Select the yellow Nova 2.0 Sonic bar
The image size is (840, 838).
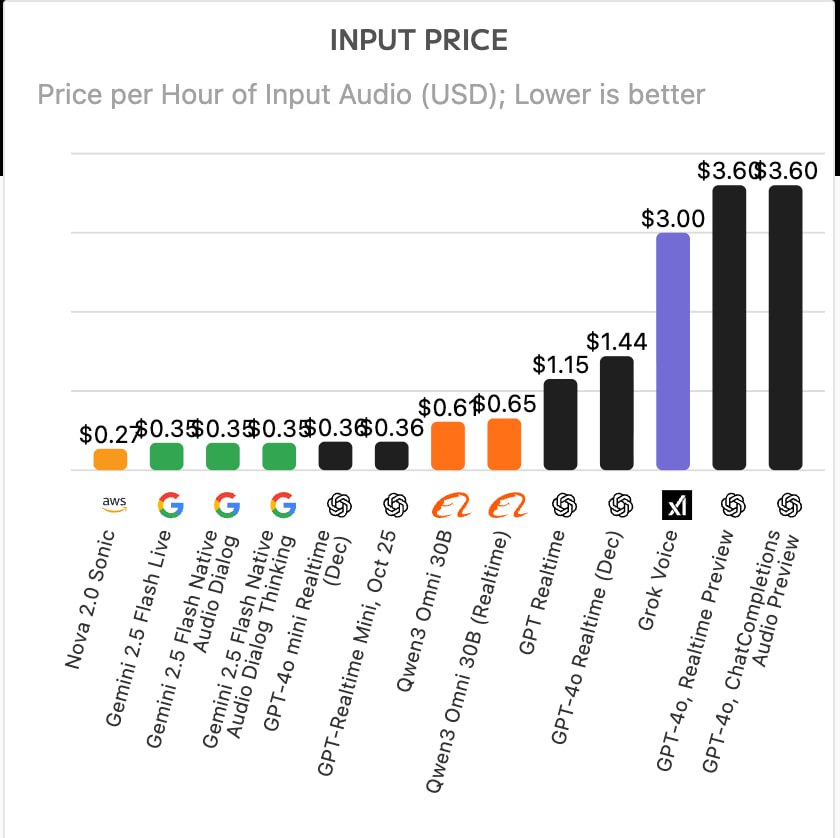click(x=110, y=459)
